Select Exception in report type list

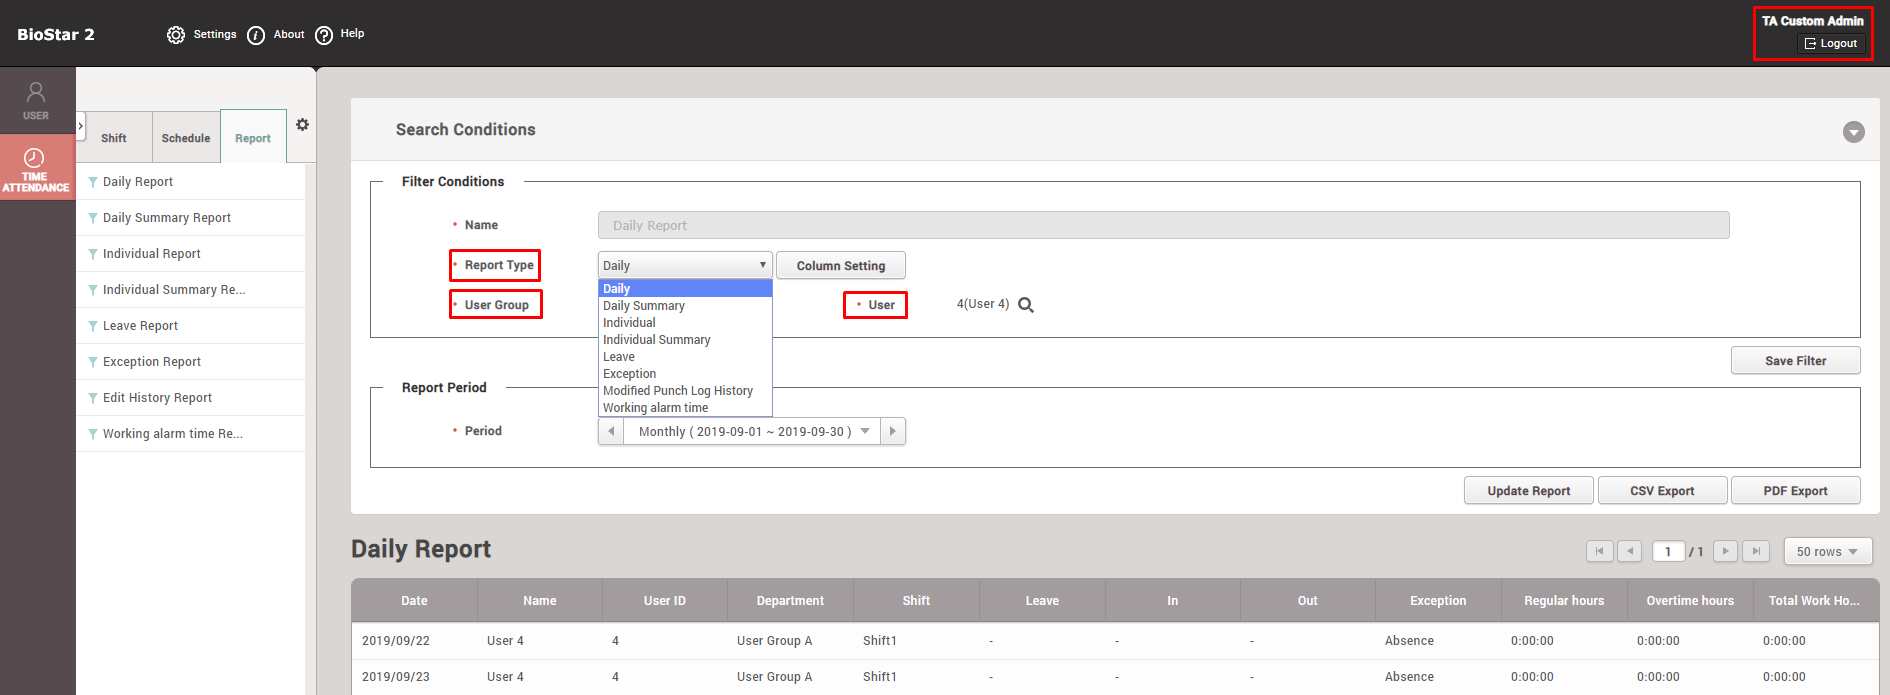629,374
